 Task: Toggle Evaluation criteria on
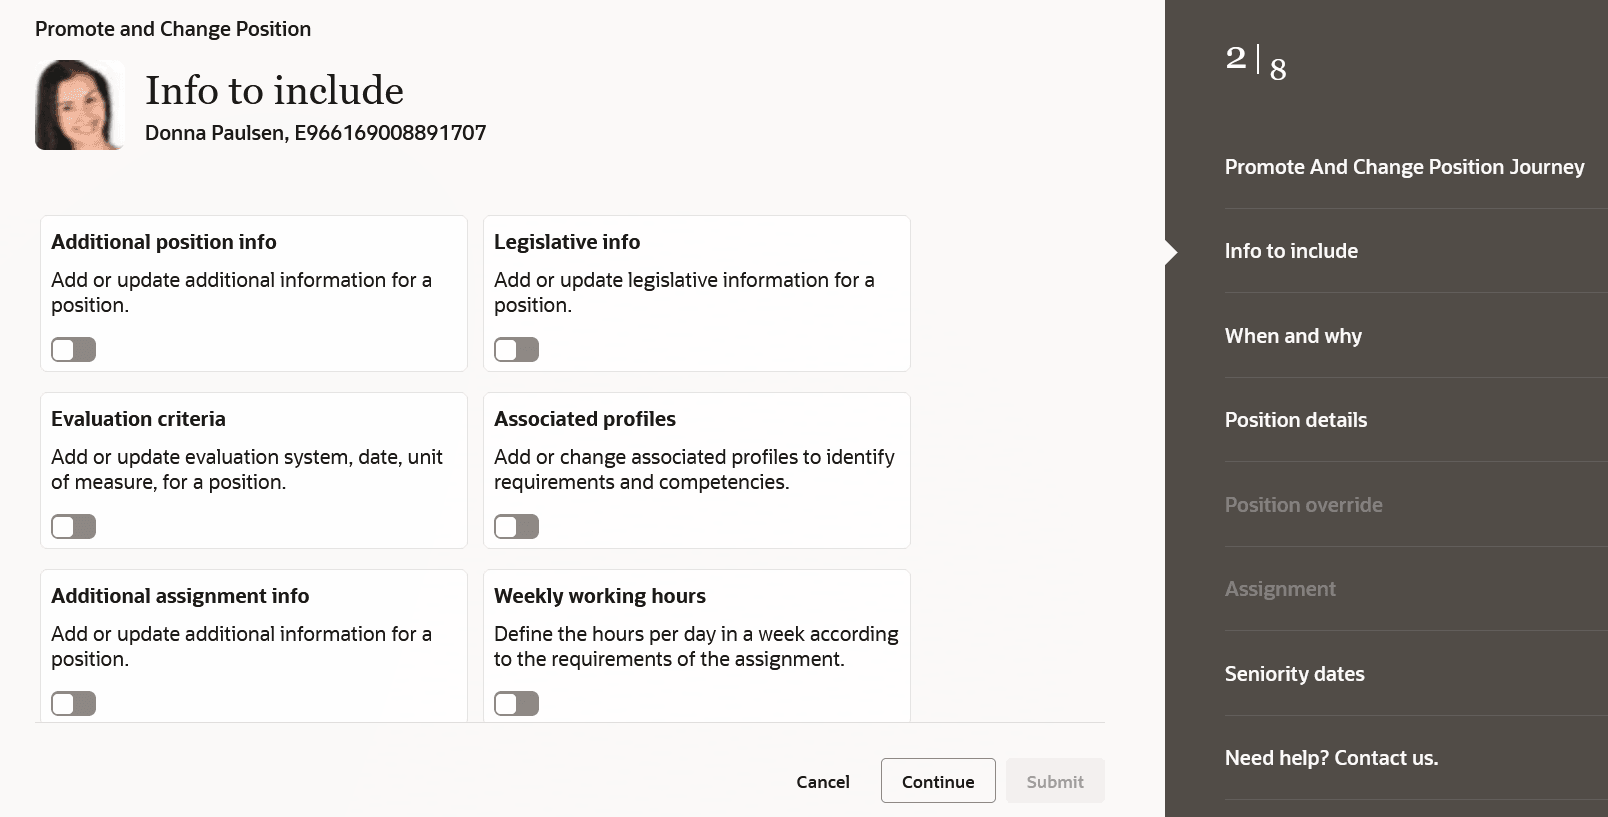(x=74, y=526)
